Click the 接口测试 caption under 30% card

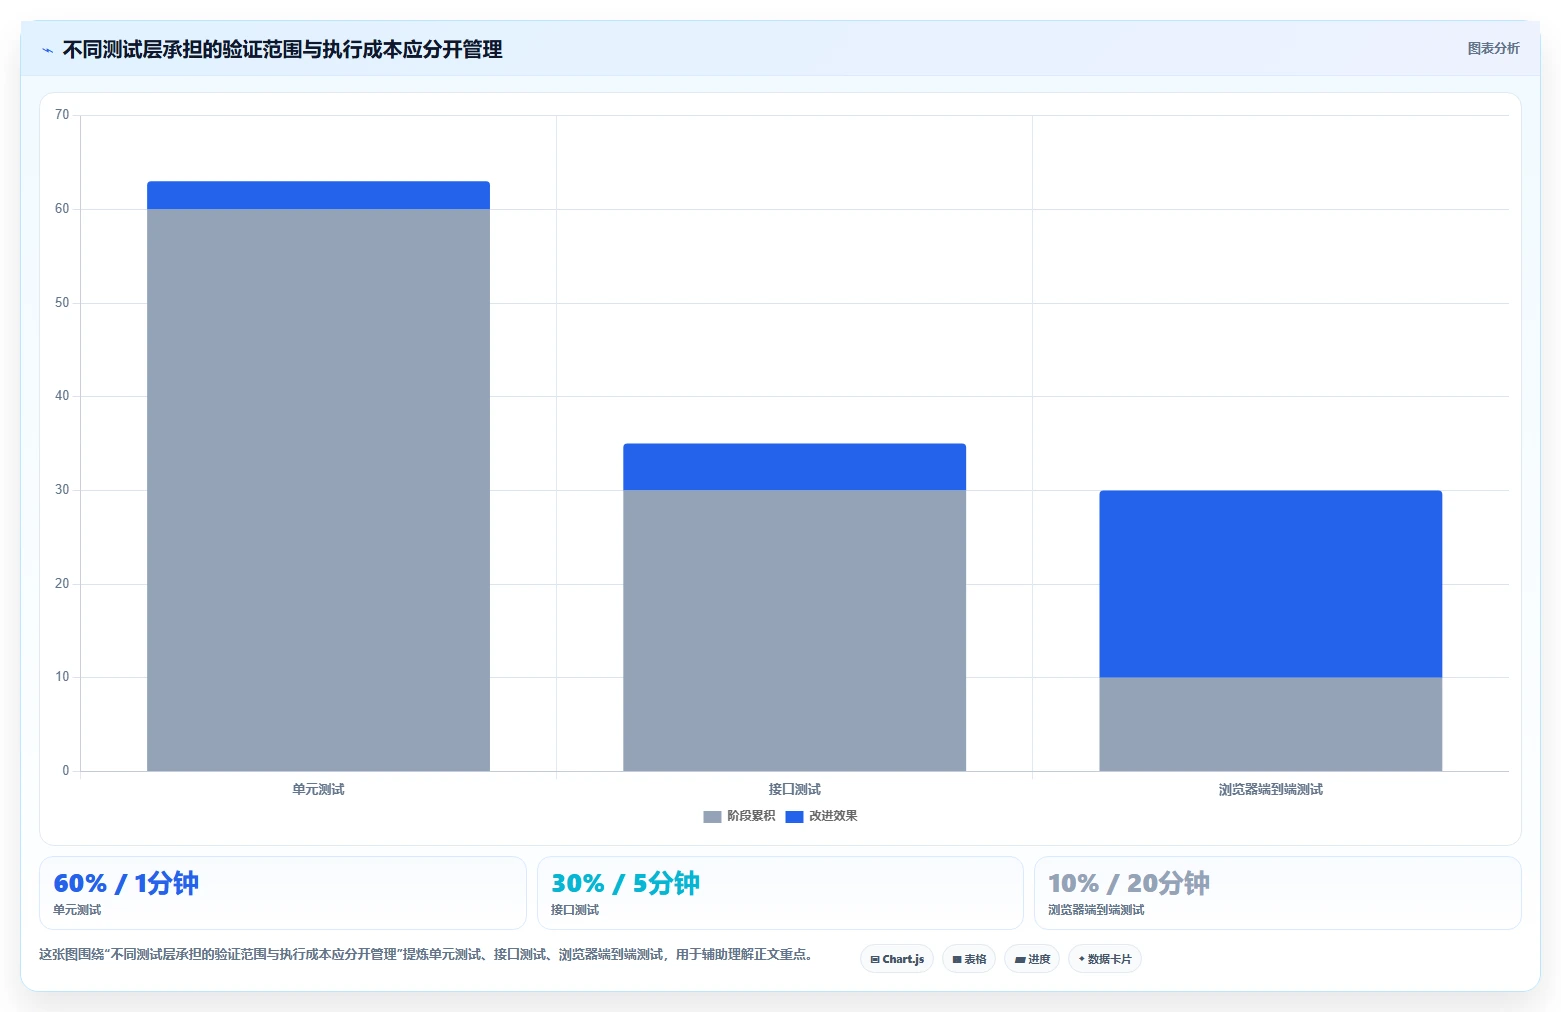point(575,910)
